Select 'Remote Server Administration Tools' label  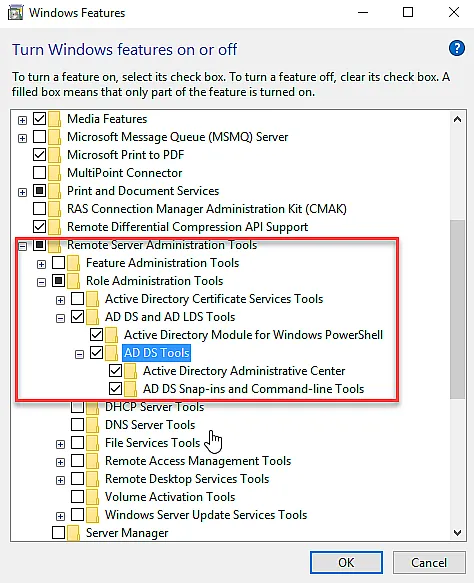tap(162, 245)
